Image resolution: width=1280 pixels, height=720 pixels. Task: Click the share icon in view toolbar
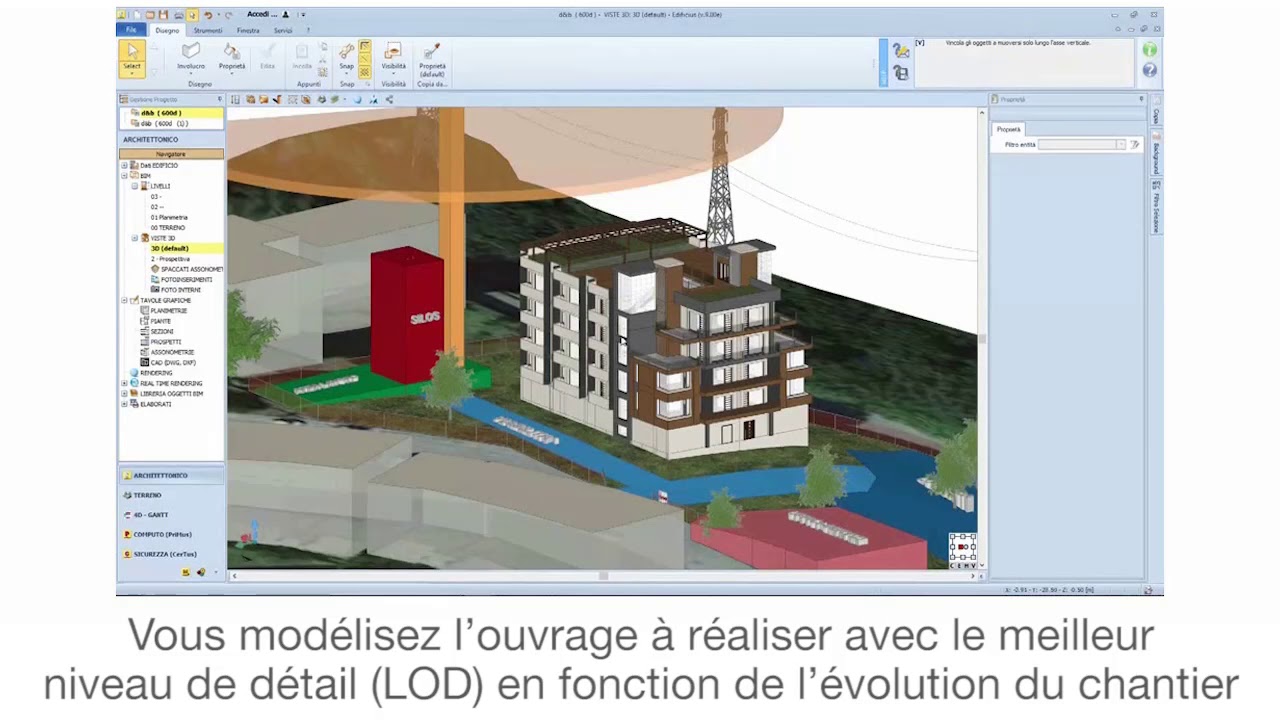coord(389,99)
